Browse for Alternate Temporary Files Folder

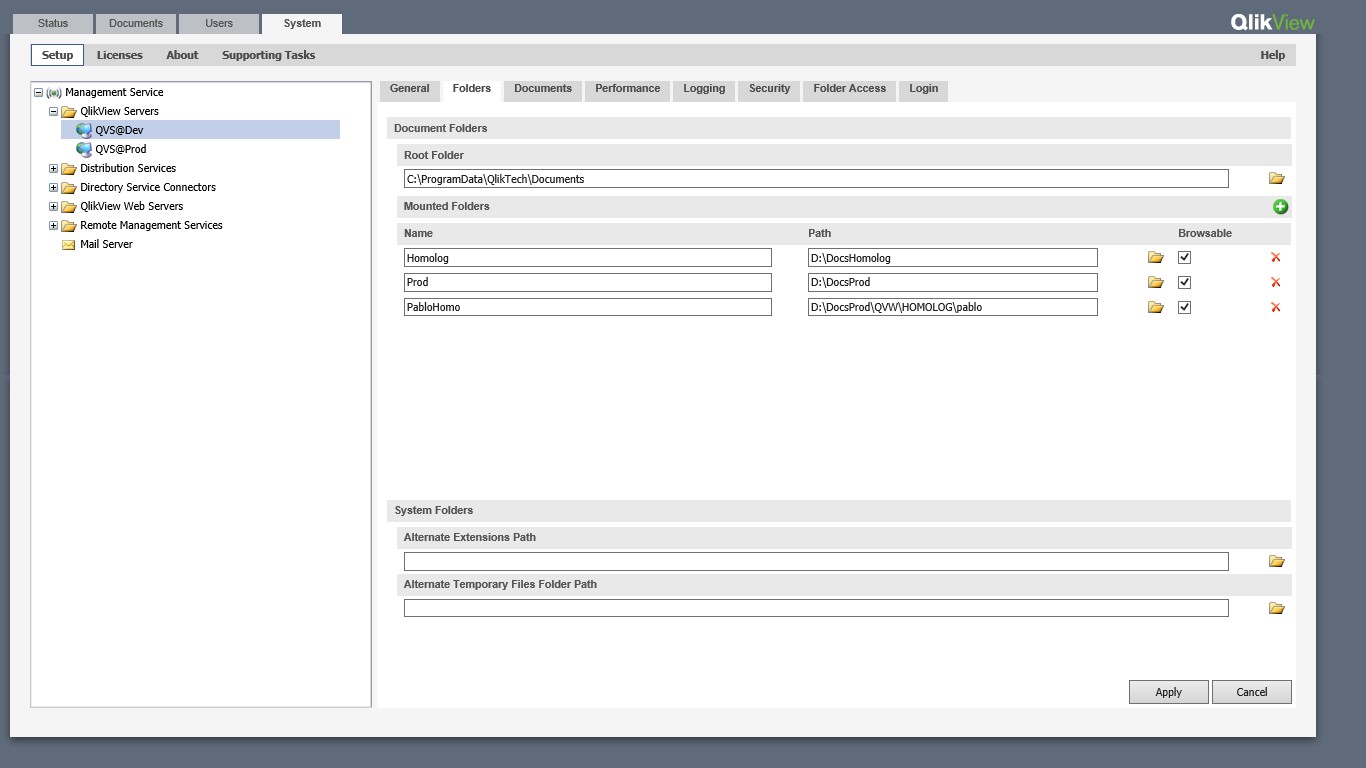(x=1276, y=609)
